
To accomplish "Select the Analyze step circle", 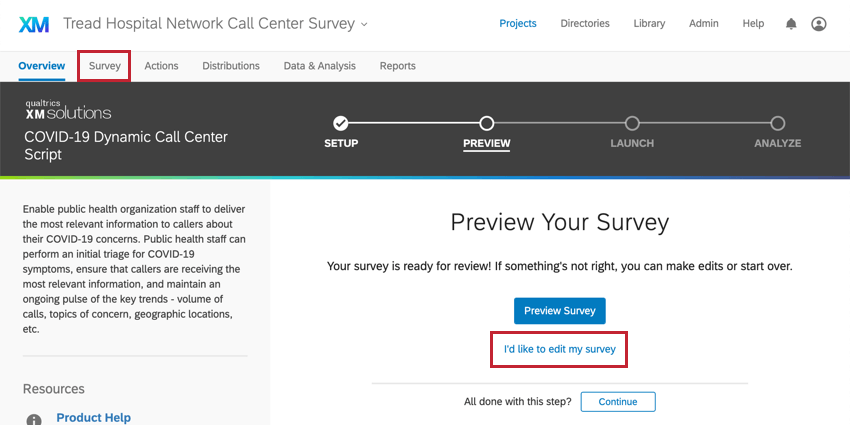I will (778, 124).
